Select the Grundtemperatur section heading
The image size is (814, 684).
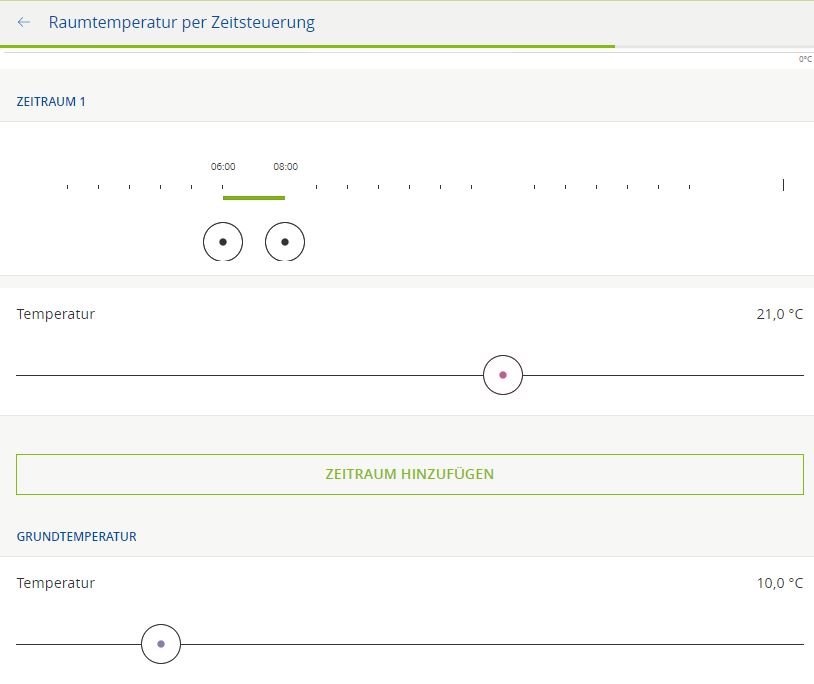(x=77, y=536)
